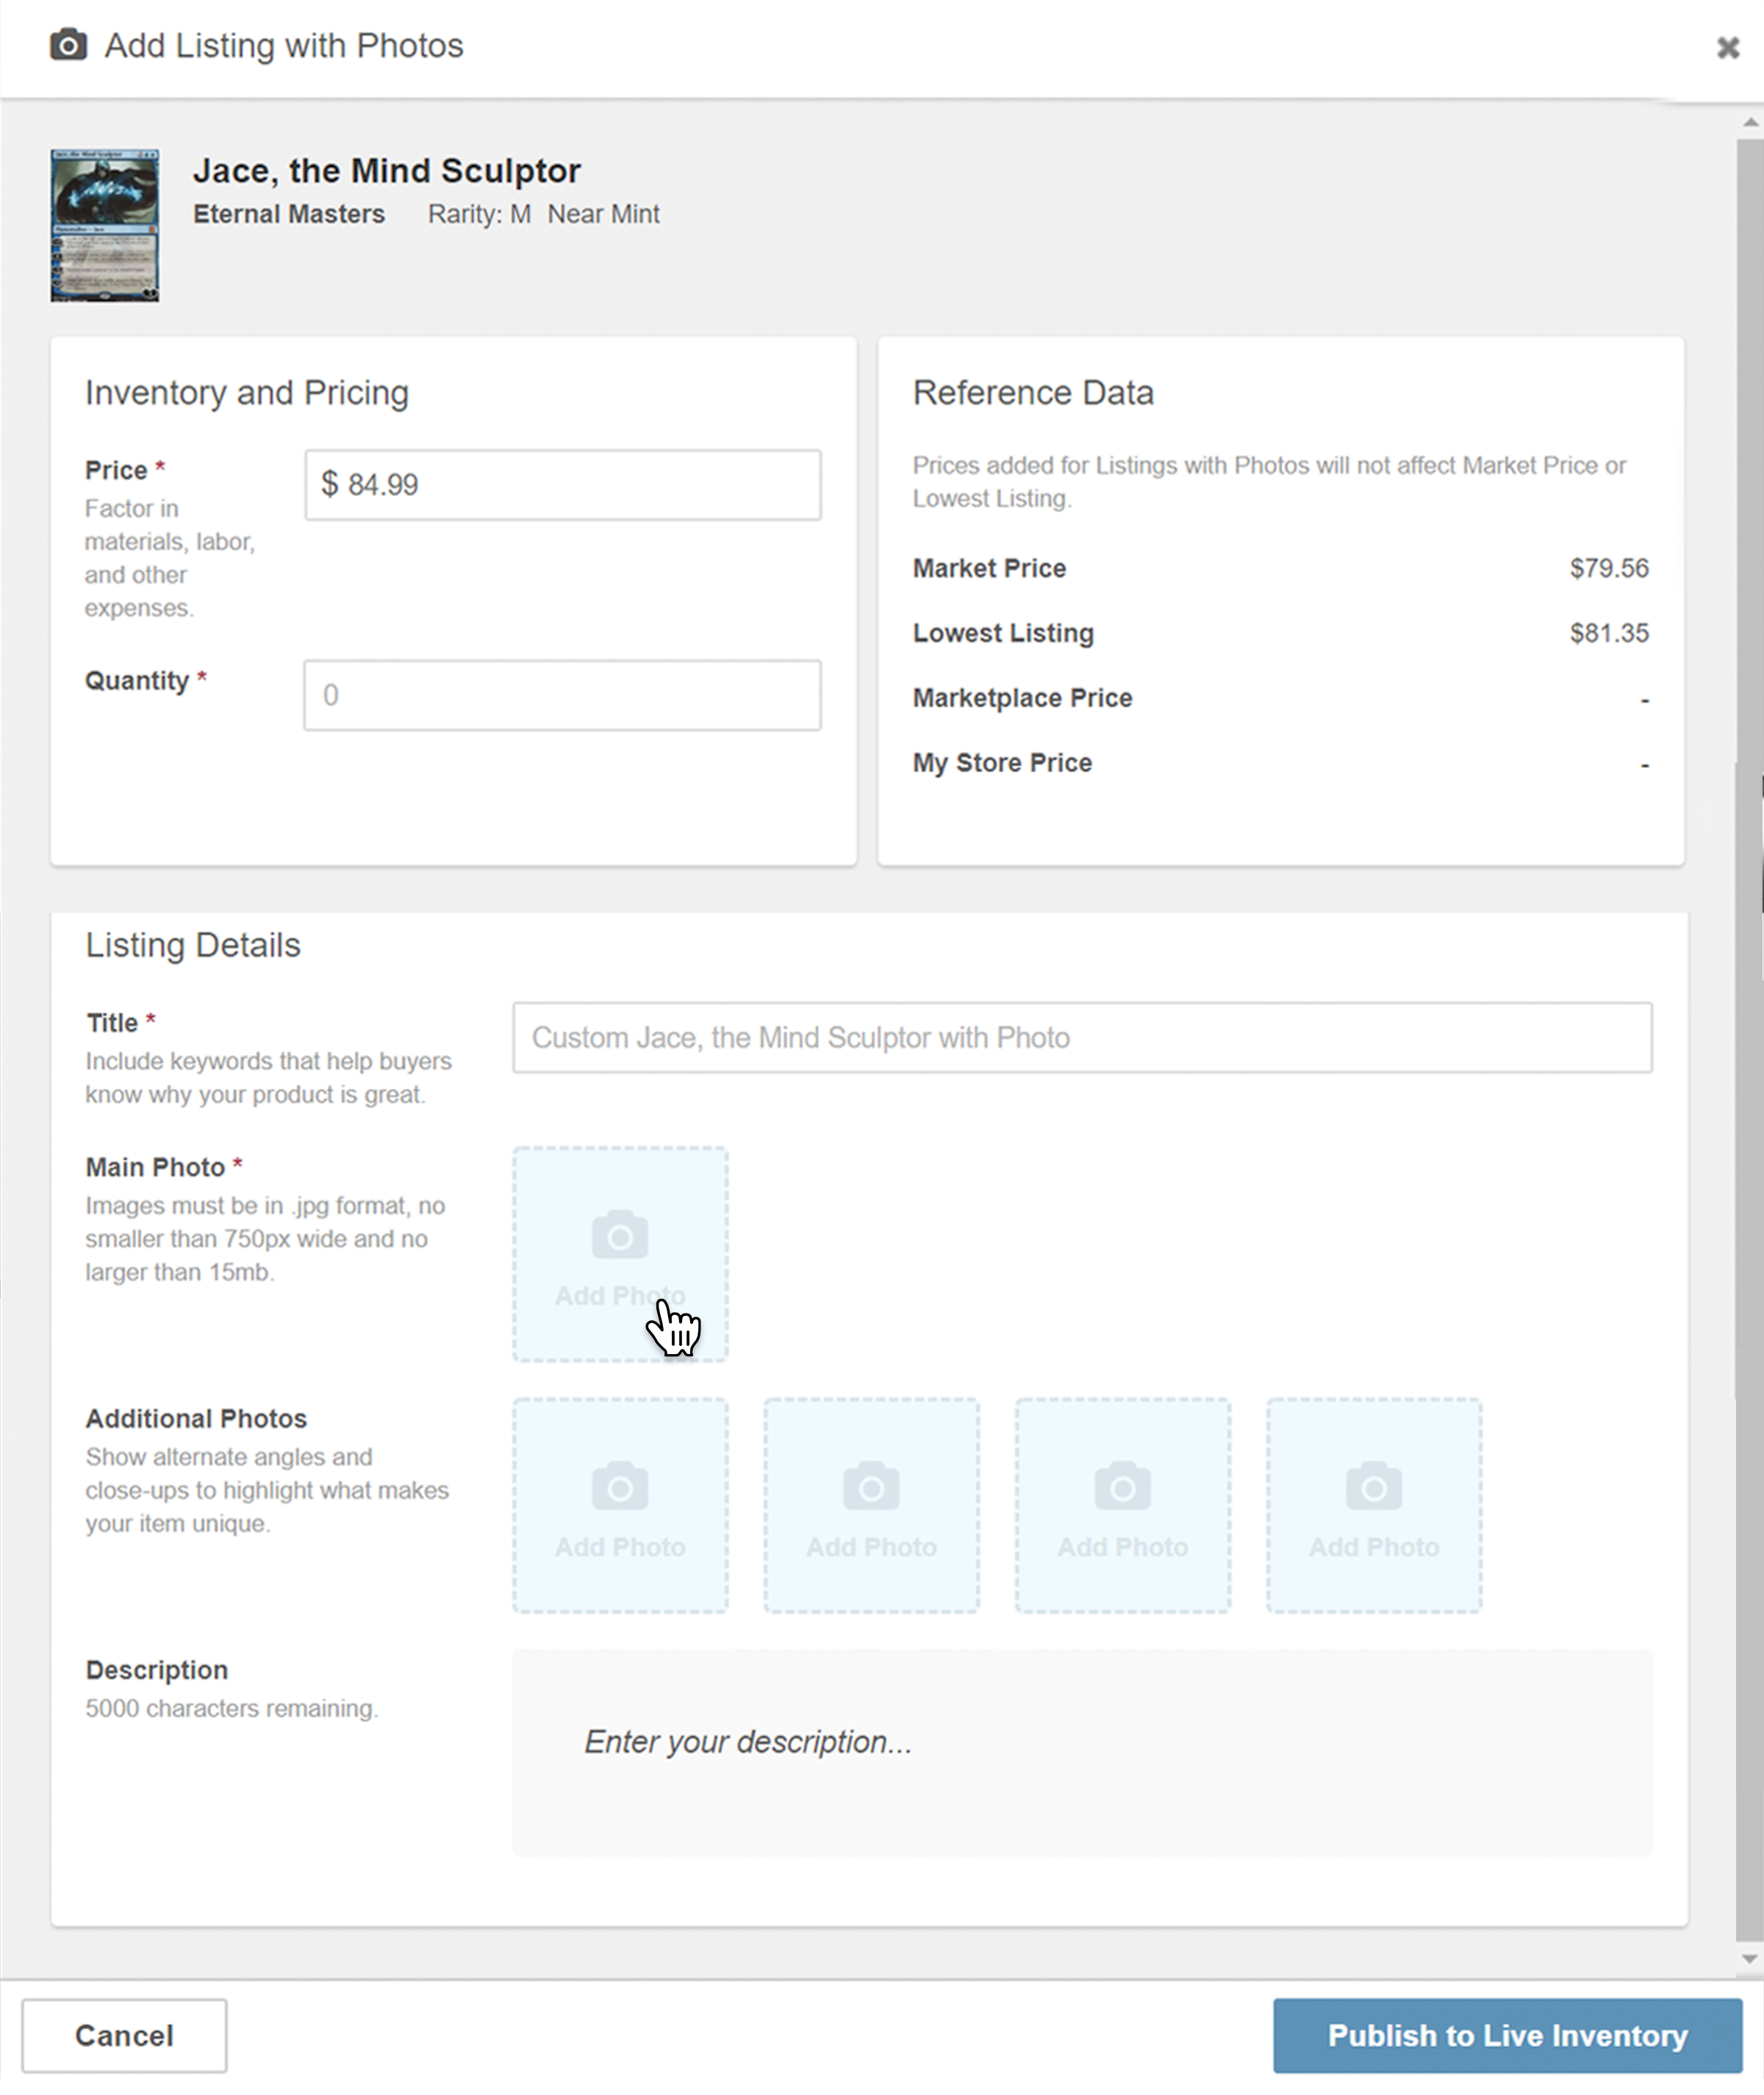Click the camera icon in the dialog header
Viewport: 1764px width, 2095px height.
[68, 44]
